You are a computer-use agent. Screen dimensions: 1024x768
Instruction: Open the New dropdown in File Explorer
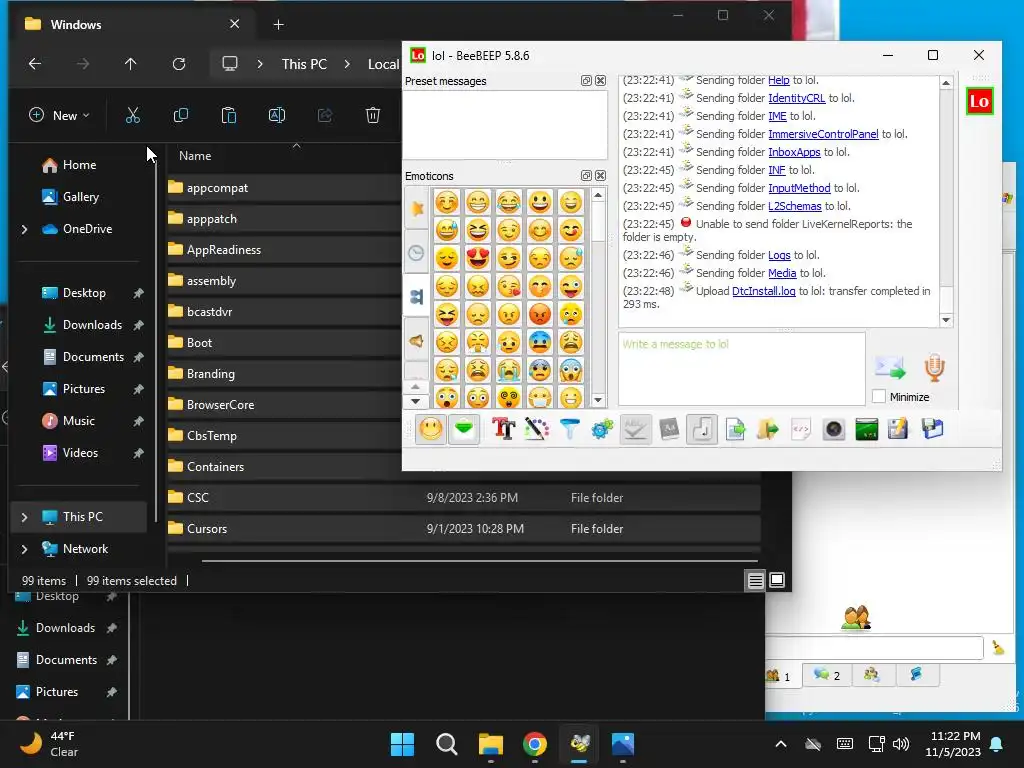point(59,116)
